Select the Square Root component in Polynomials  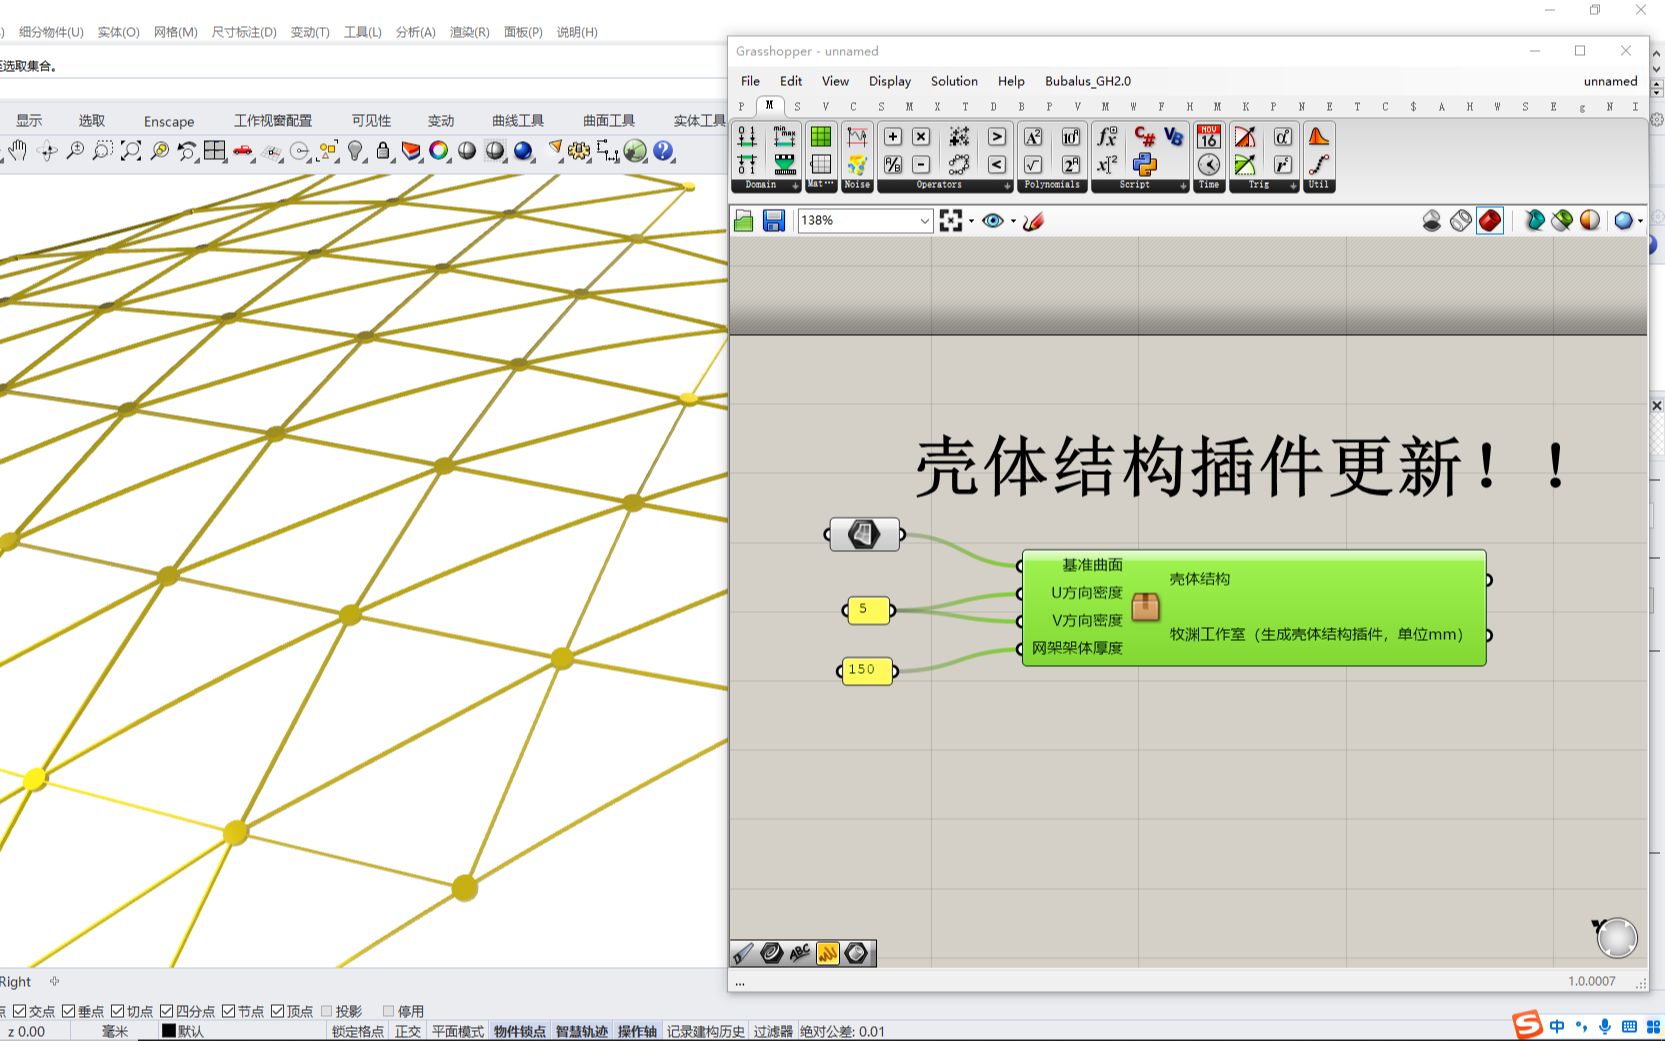(x=1034, y=166)
